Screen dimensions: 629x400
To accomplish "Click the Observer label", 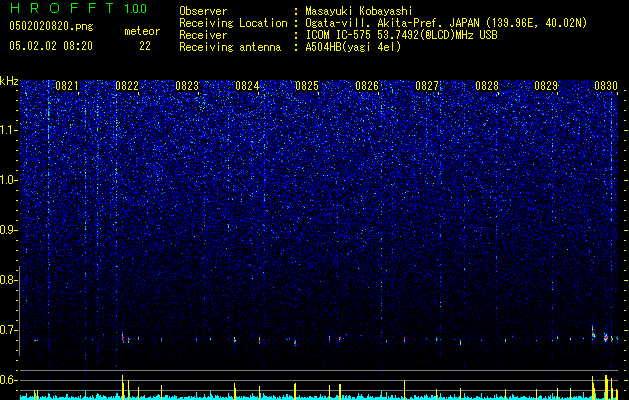I will 203,11.
